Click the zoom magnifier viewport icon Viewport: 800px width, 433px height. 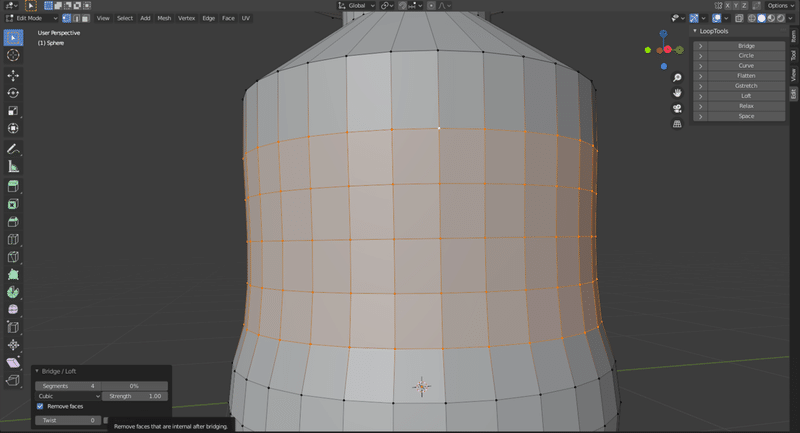[x=677, y=78]
